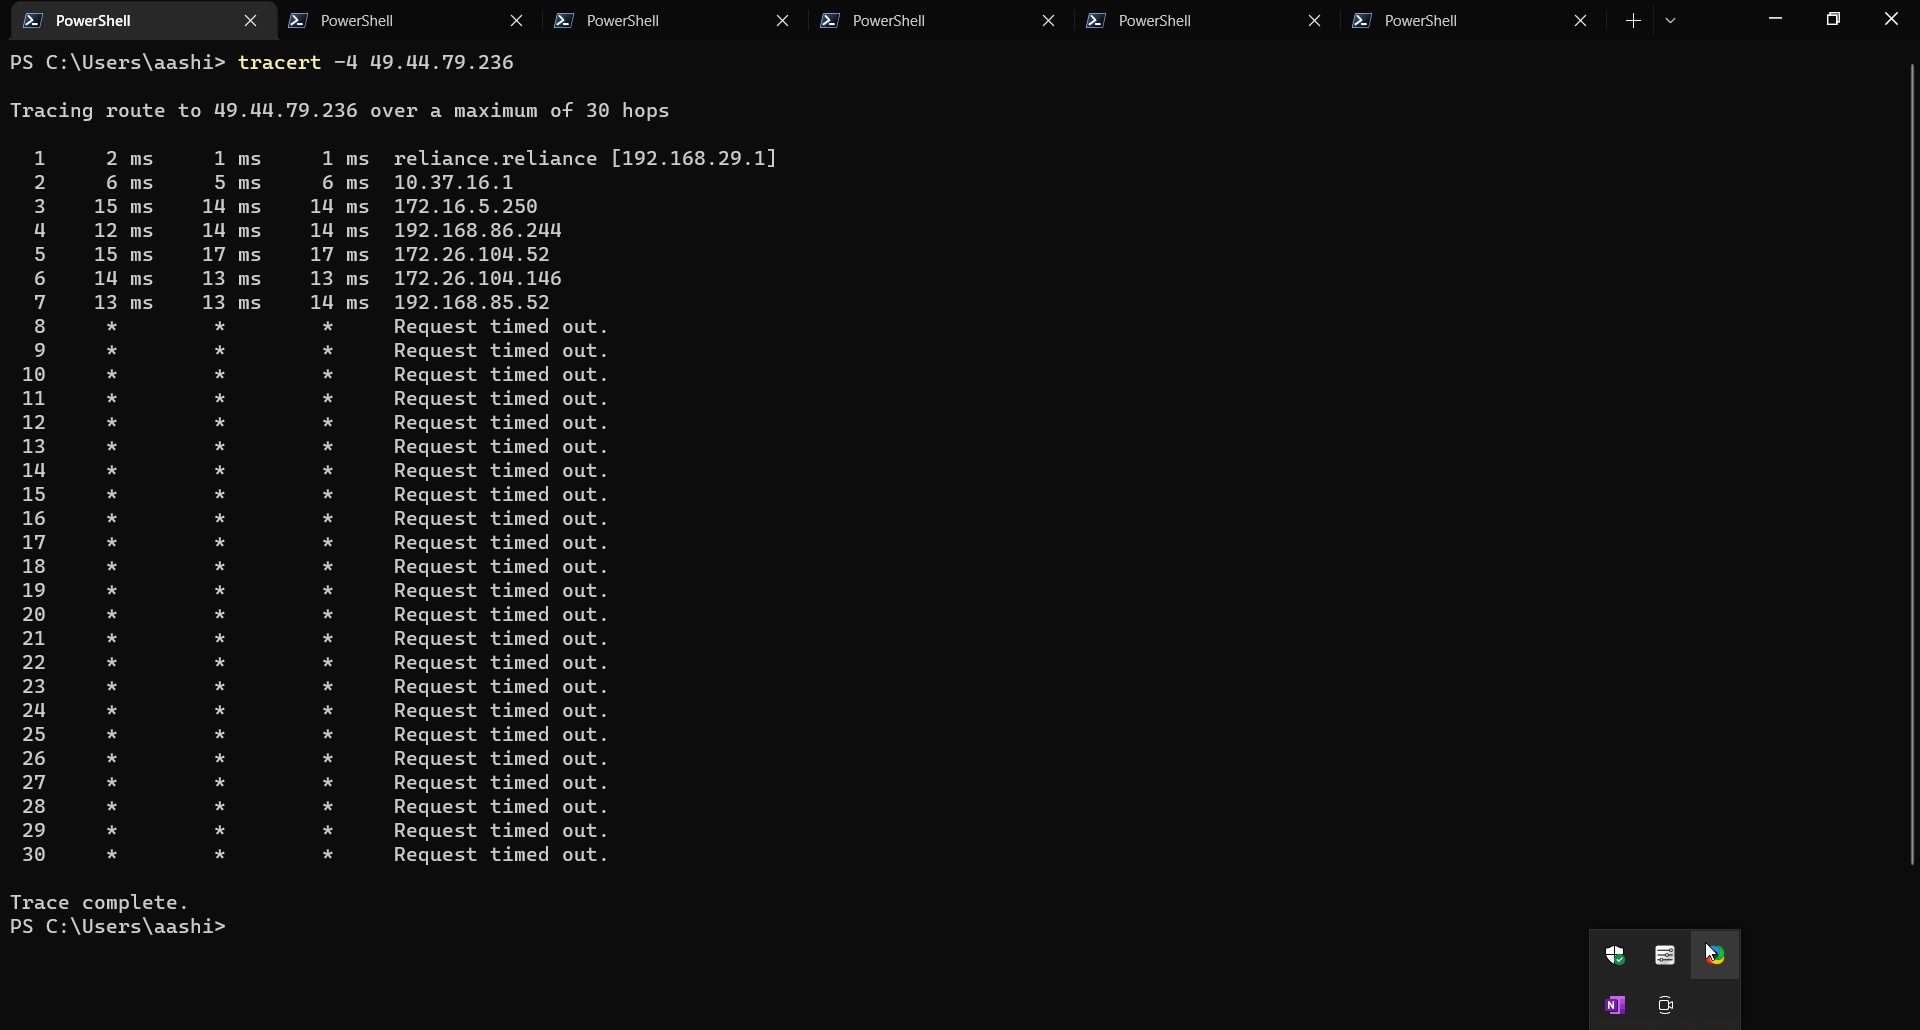Close the second PowerShell tab
This screenshot has width=1920, height=1030.
(516, 20)
